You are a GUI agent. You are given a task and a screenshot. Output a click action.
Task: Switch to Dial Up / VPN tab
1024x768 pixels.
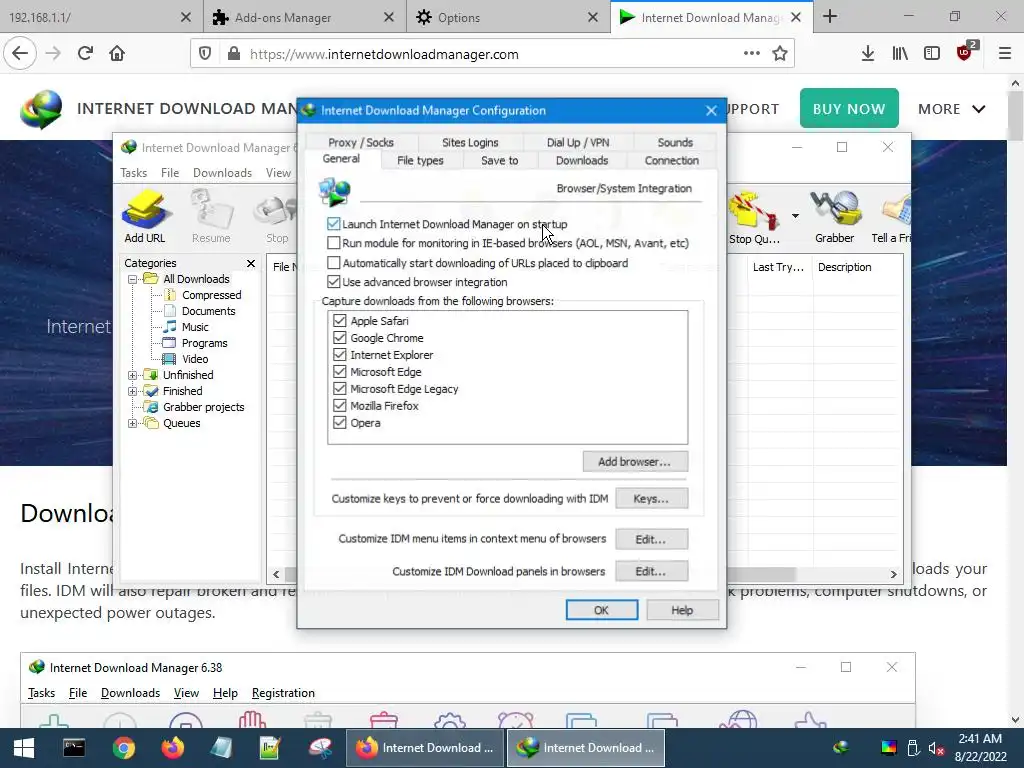pos(578,142)
